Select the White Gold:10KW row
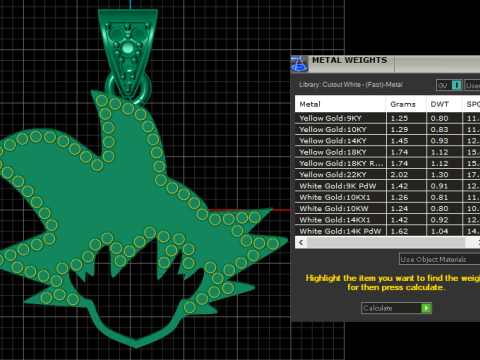Image resolution: width=480 pixels, height=360 pixels. pyautogui.click(x=387, y=208)
